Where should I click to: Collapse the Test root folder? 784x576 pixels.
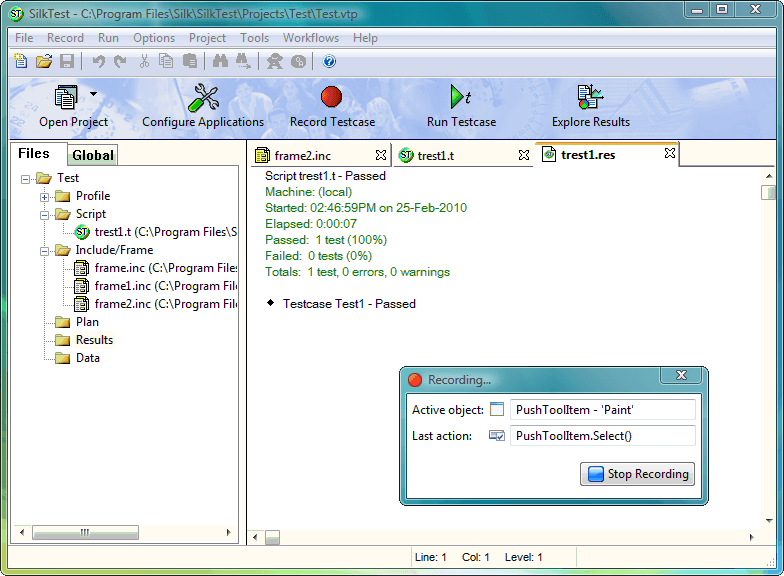[x=25, y=178]
